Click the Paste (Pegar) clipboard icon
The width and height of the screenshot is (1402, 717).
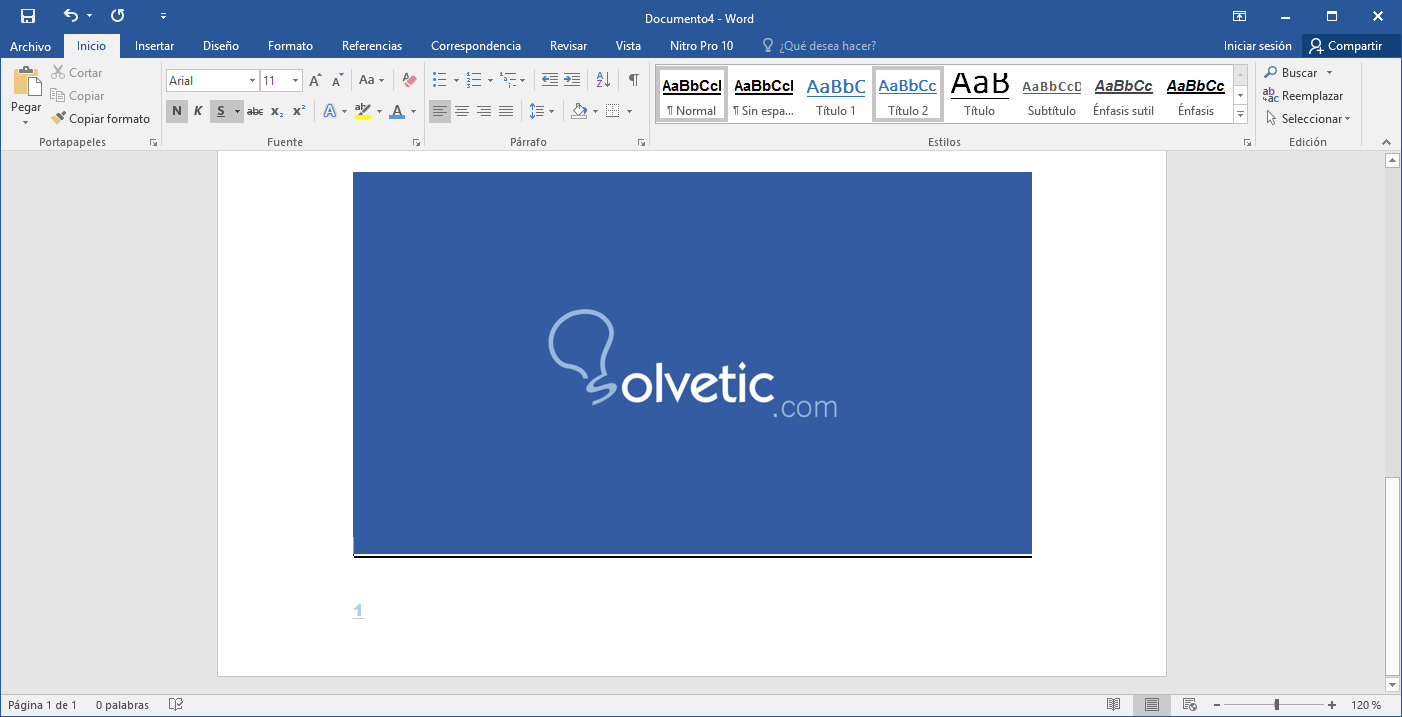click(x=27, y=82)
